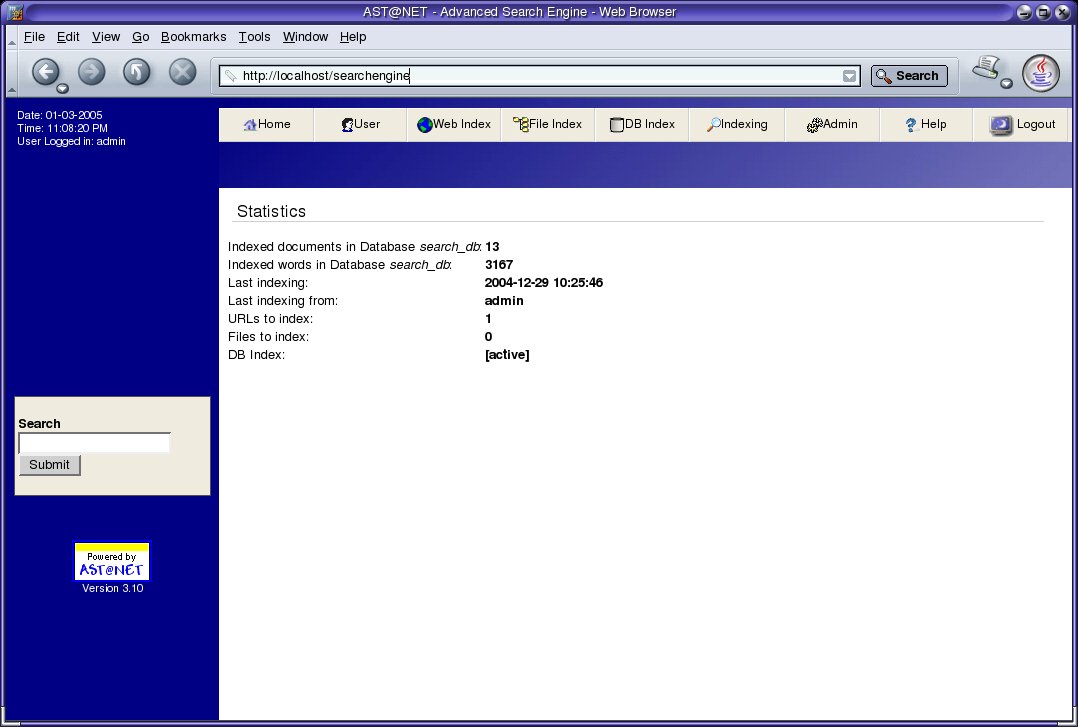Viewport: 1078px width, 727px height.
Task: Open the File menu
Action: point(34,37)
